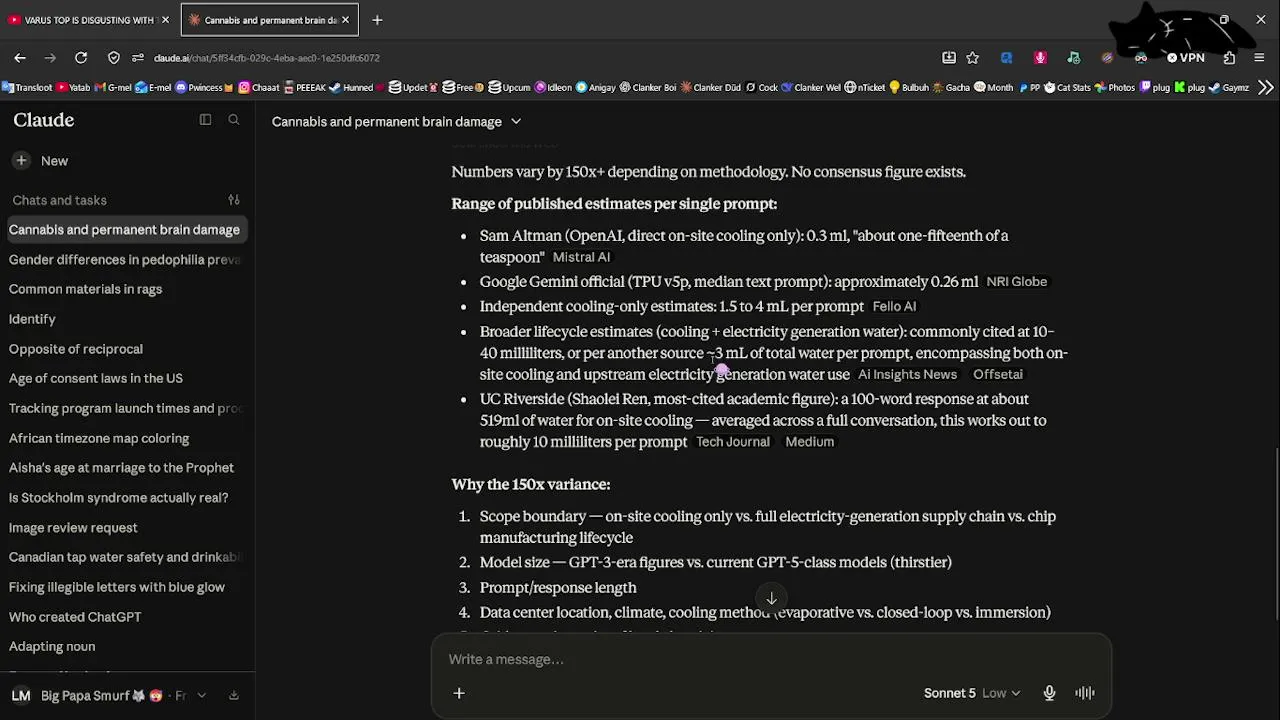The width and height of the screenshot is (1280, 720).
Task: Open 'Adapting noun' chat
Action: click(x=125, y=647)
